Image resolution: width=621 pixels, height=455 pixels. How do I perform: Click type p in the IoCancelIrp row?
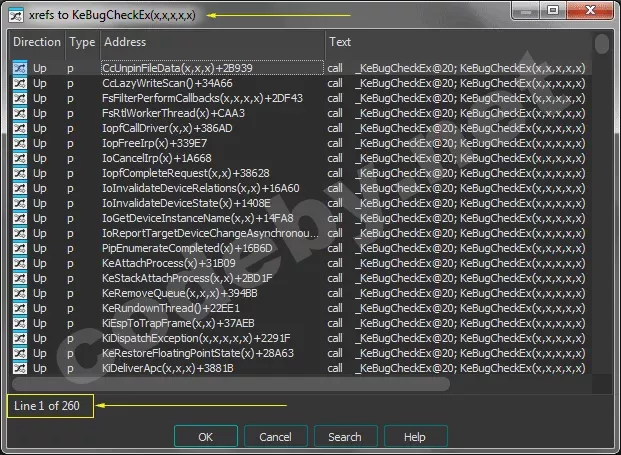click(x=70, y=158)
